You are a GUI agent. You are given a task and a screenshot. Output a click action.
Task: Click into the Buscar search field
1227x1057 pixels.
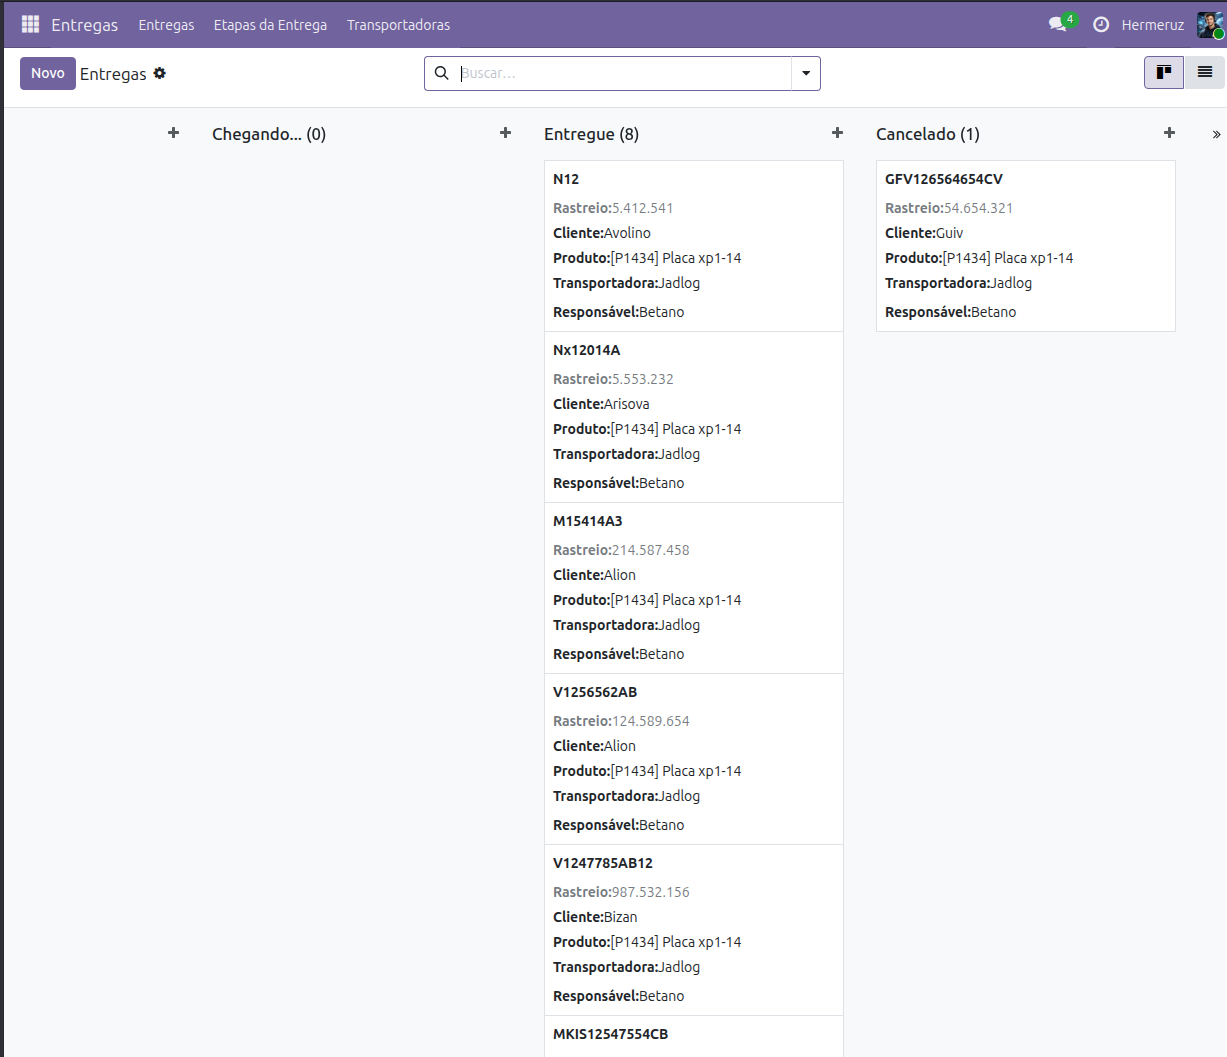click(622, 73)
